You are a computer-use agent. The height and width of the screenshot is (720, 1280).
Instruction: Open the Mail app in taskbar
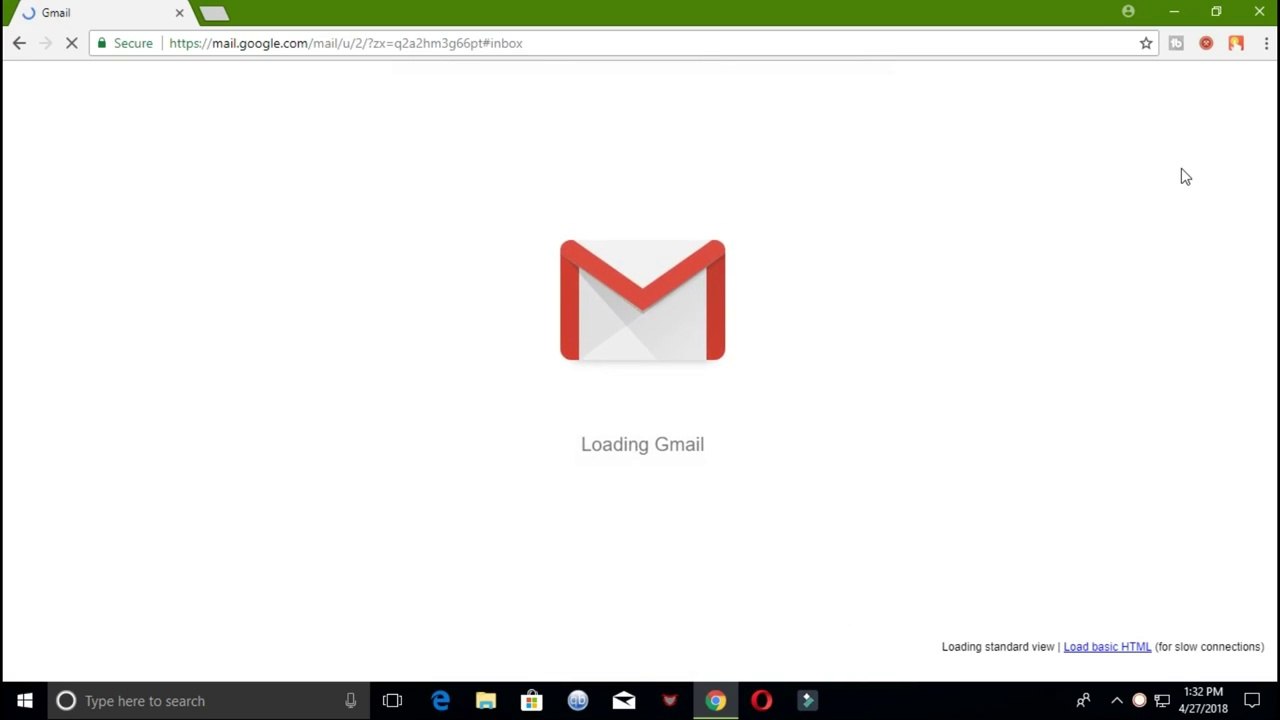point(624,701)
